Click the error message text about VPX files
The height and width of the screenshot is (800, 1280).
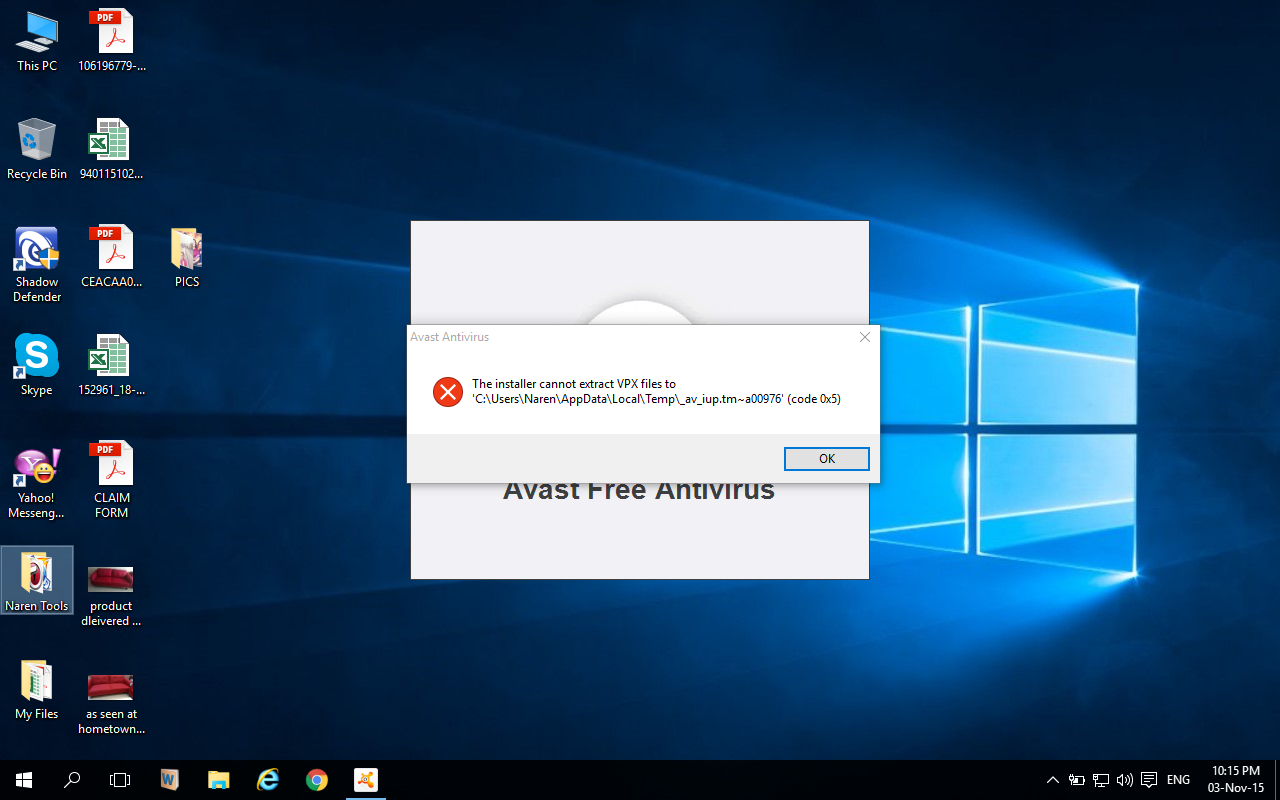click(x=656, y=391)
